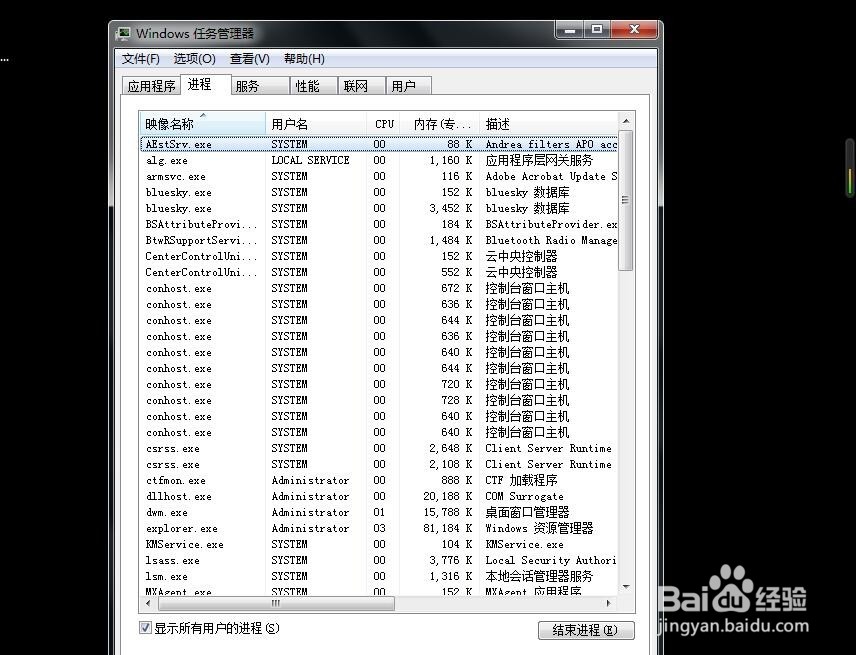Switch to the 服务 tab

[x=260, y=86]
